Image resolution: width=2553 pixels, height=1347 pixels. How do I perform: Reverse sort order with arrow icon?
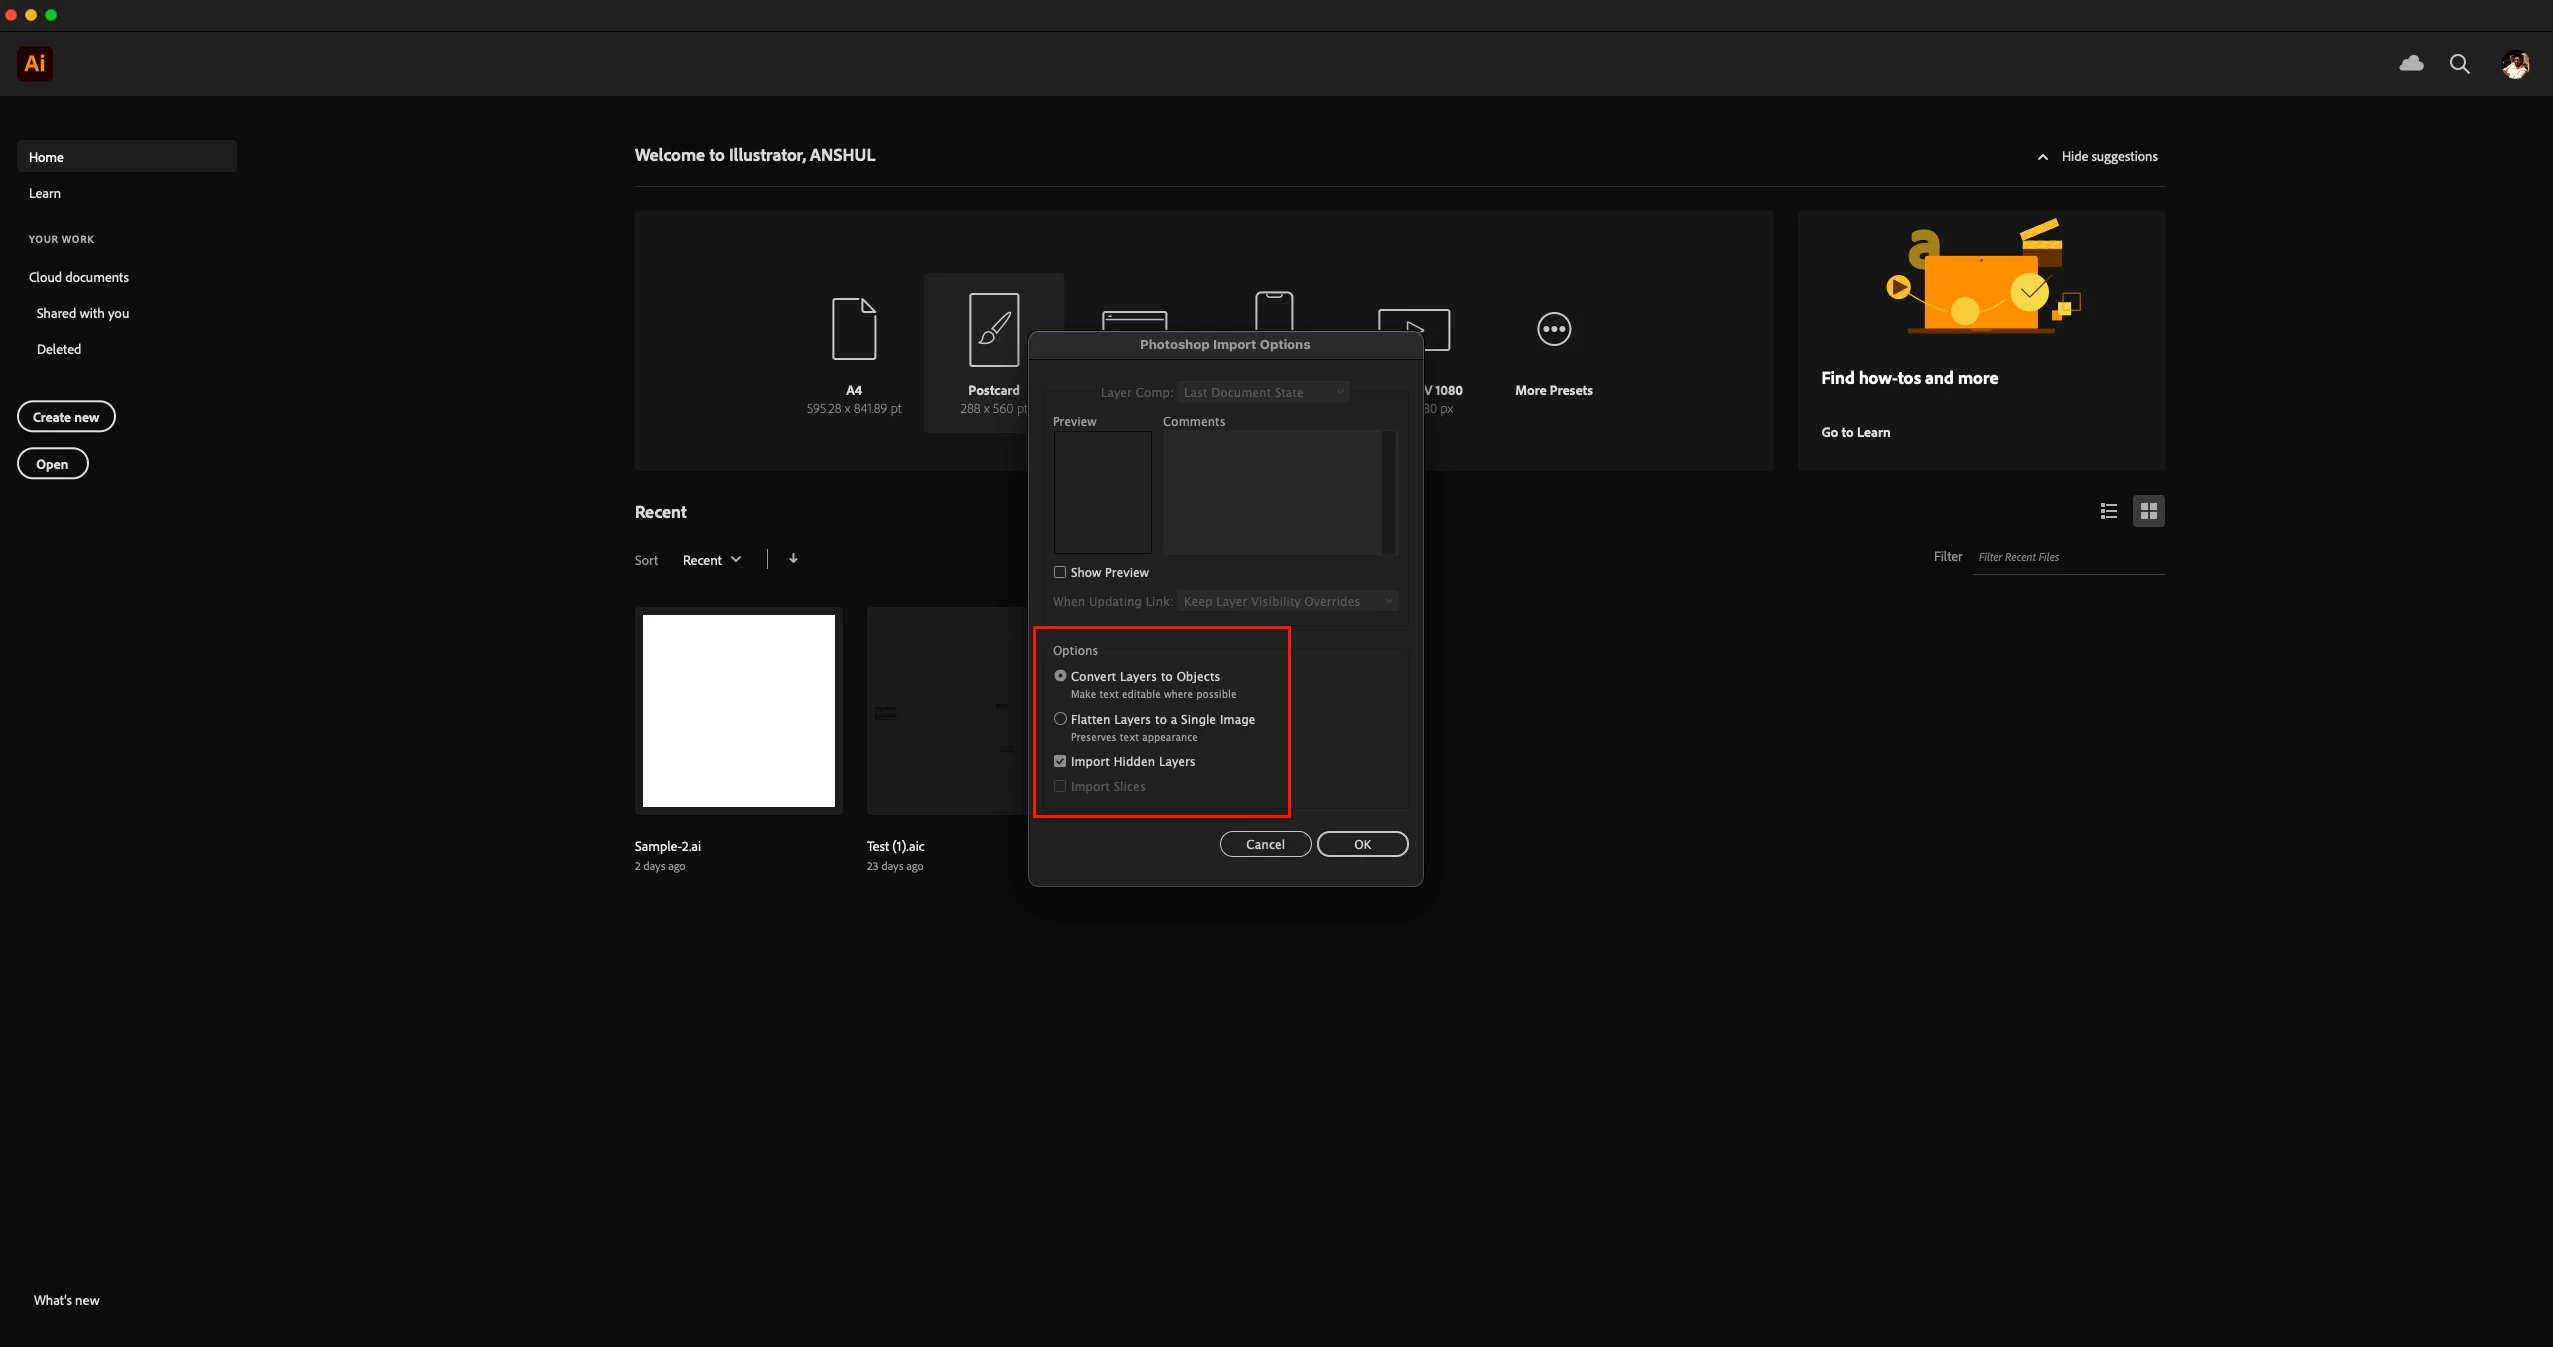pyautogui.click(x=793, y=559)
